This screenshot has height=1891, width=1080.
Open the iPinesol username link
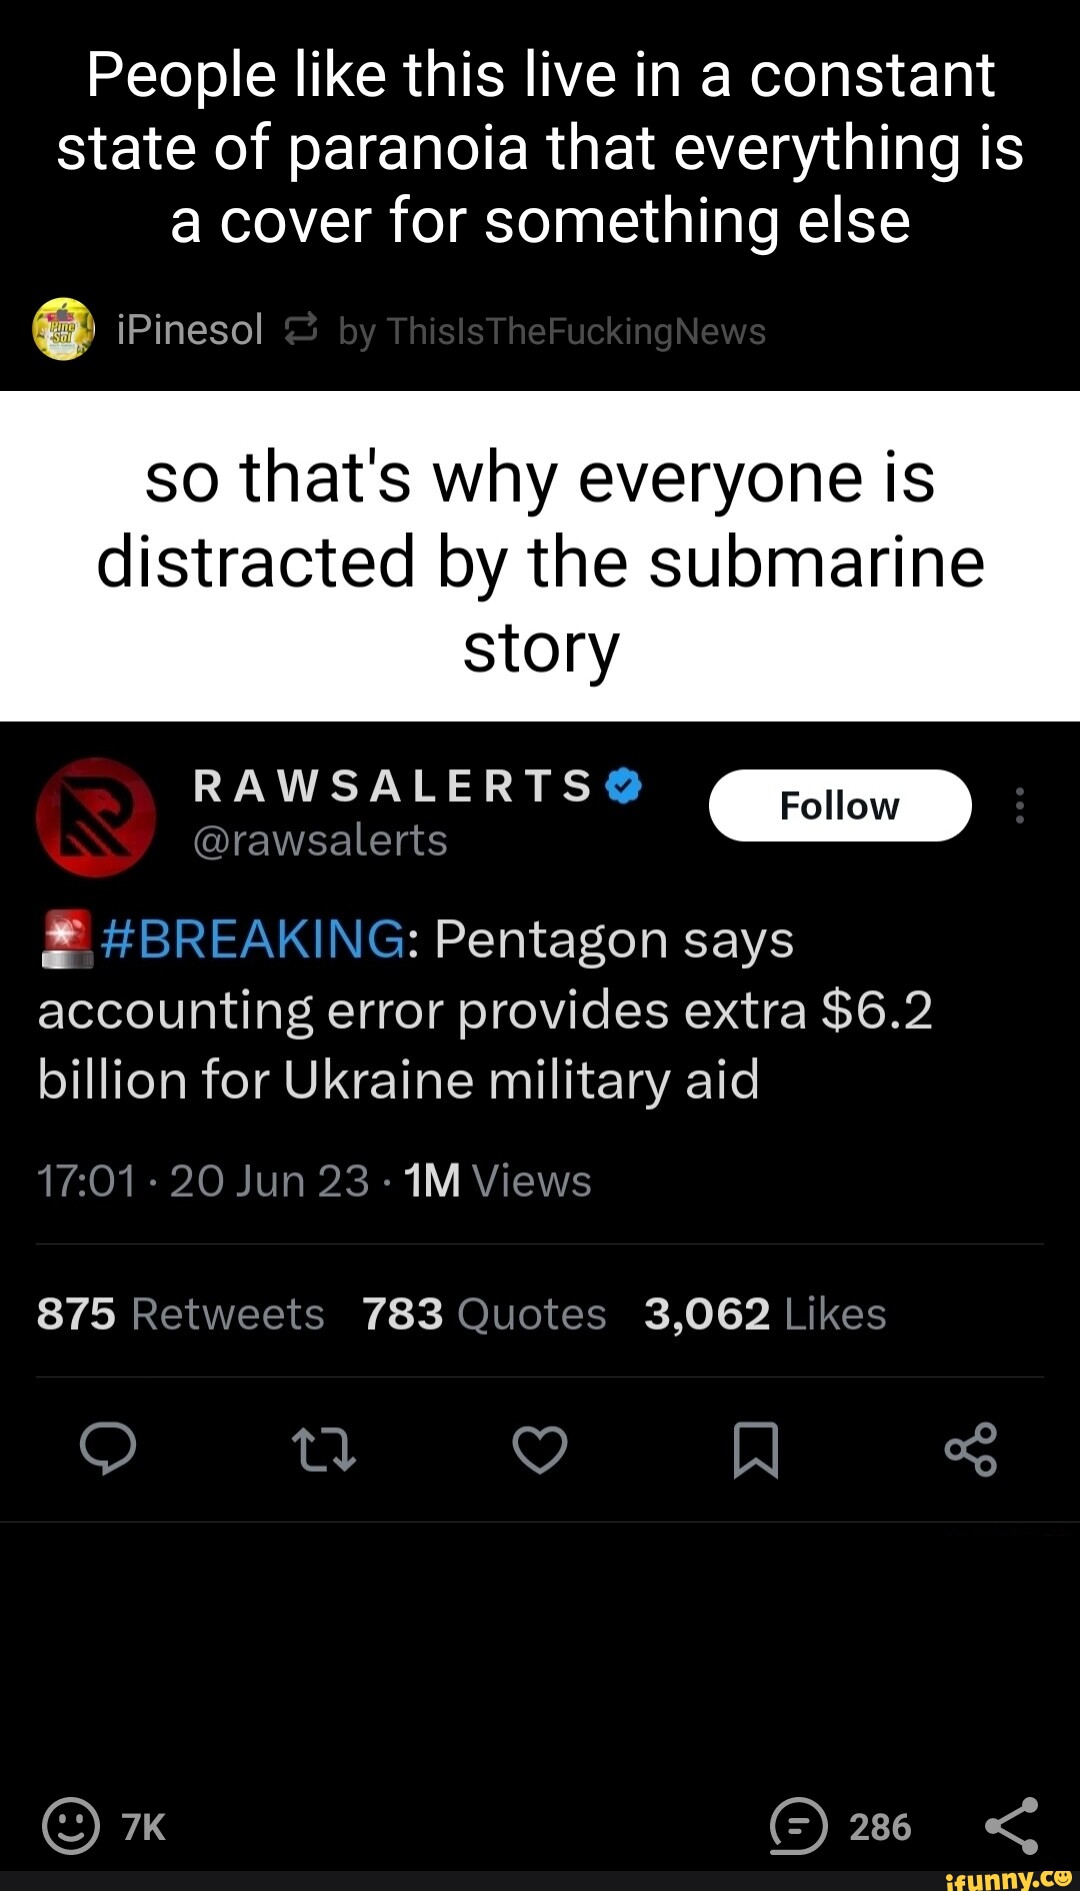(x=190, y=329)
